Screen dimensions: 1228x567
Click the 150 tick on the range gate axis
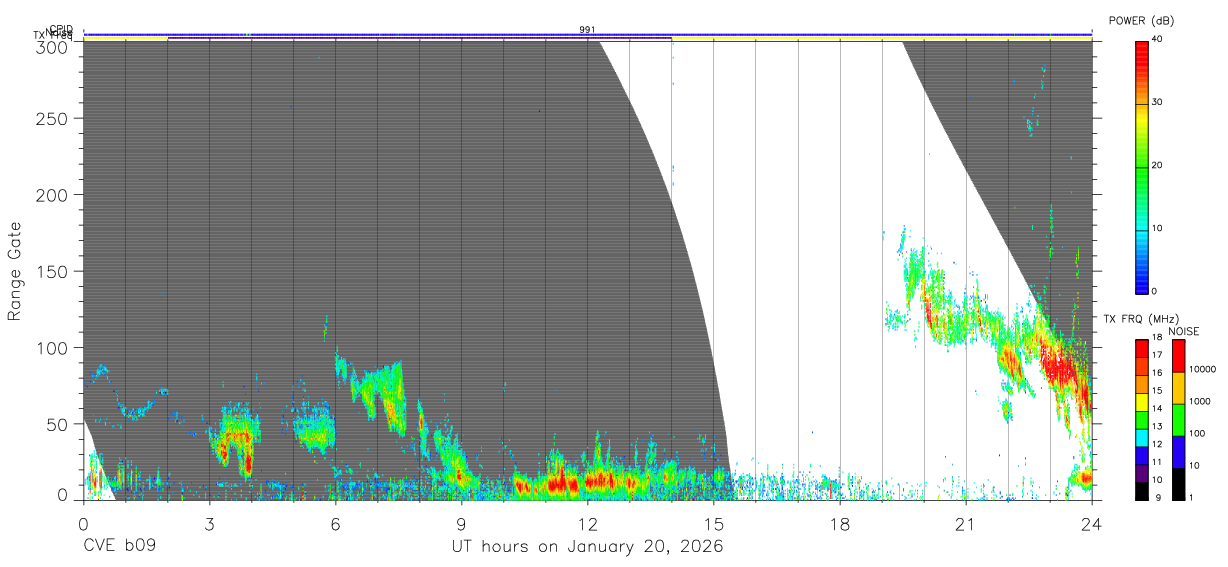coord(52,271)
